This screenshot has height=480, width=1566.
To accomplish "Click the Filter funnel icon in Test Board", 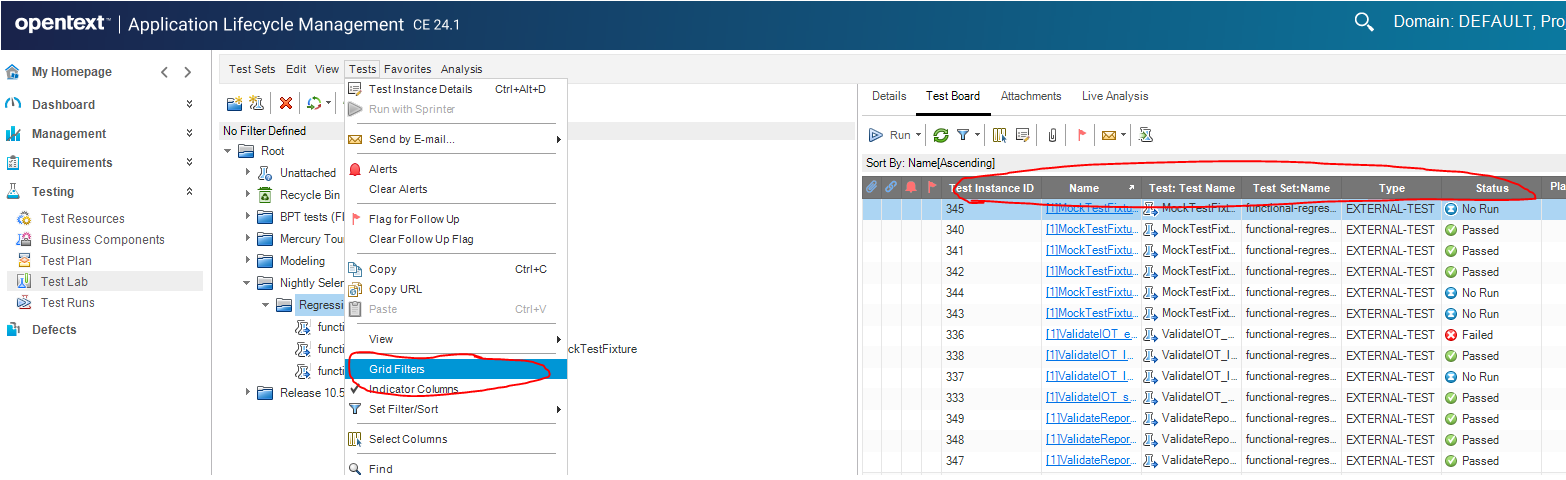I will point(963,135).
